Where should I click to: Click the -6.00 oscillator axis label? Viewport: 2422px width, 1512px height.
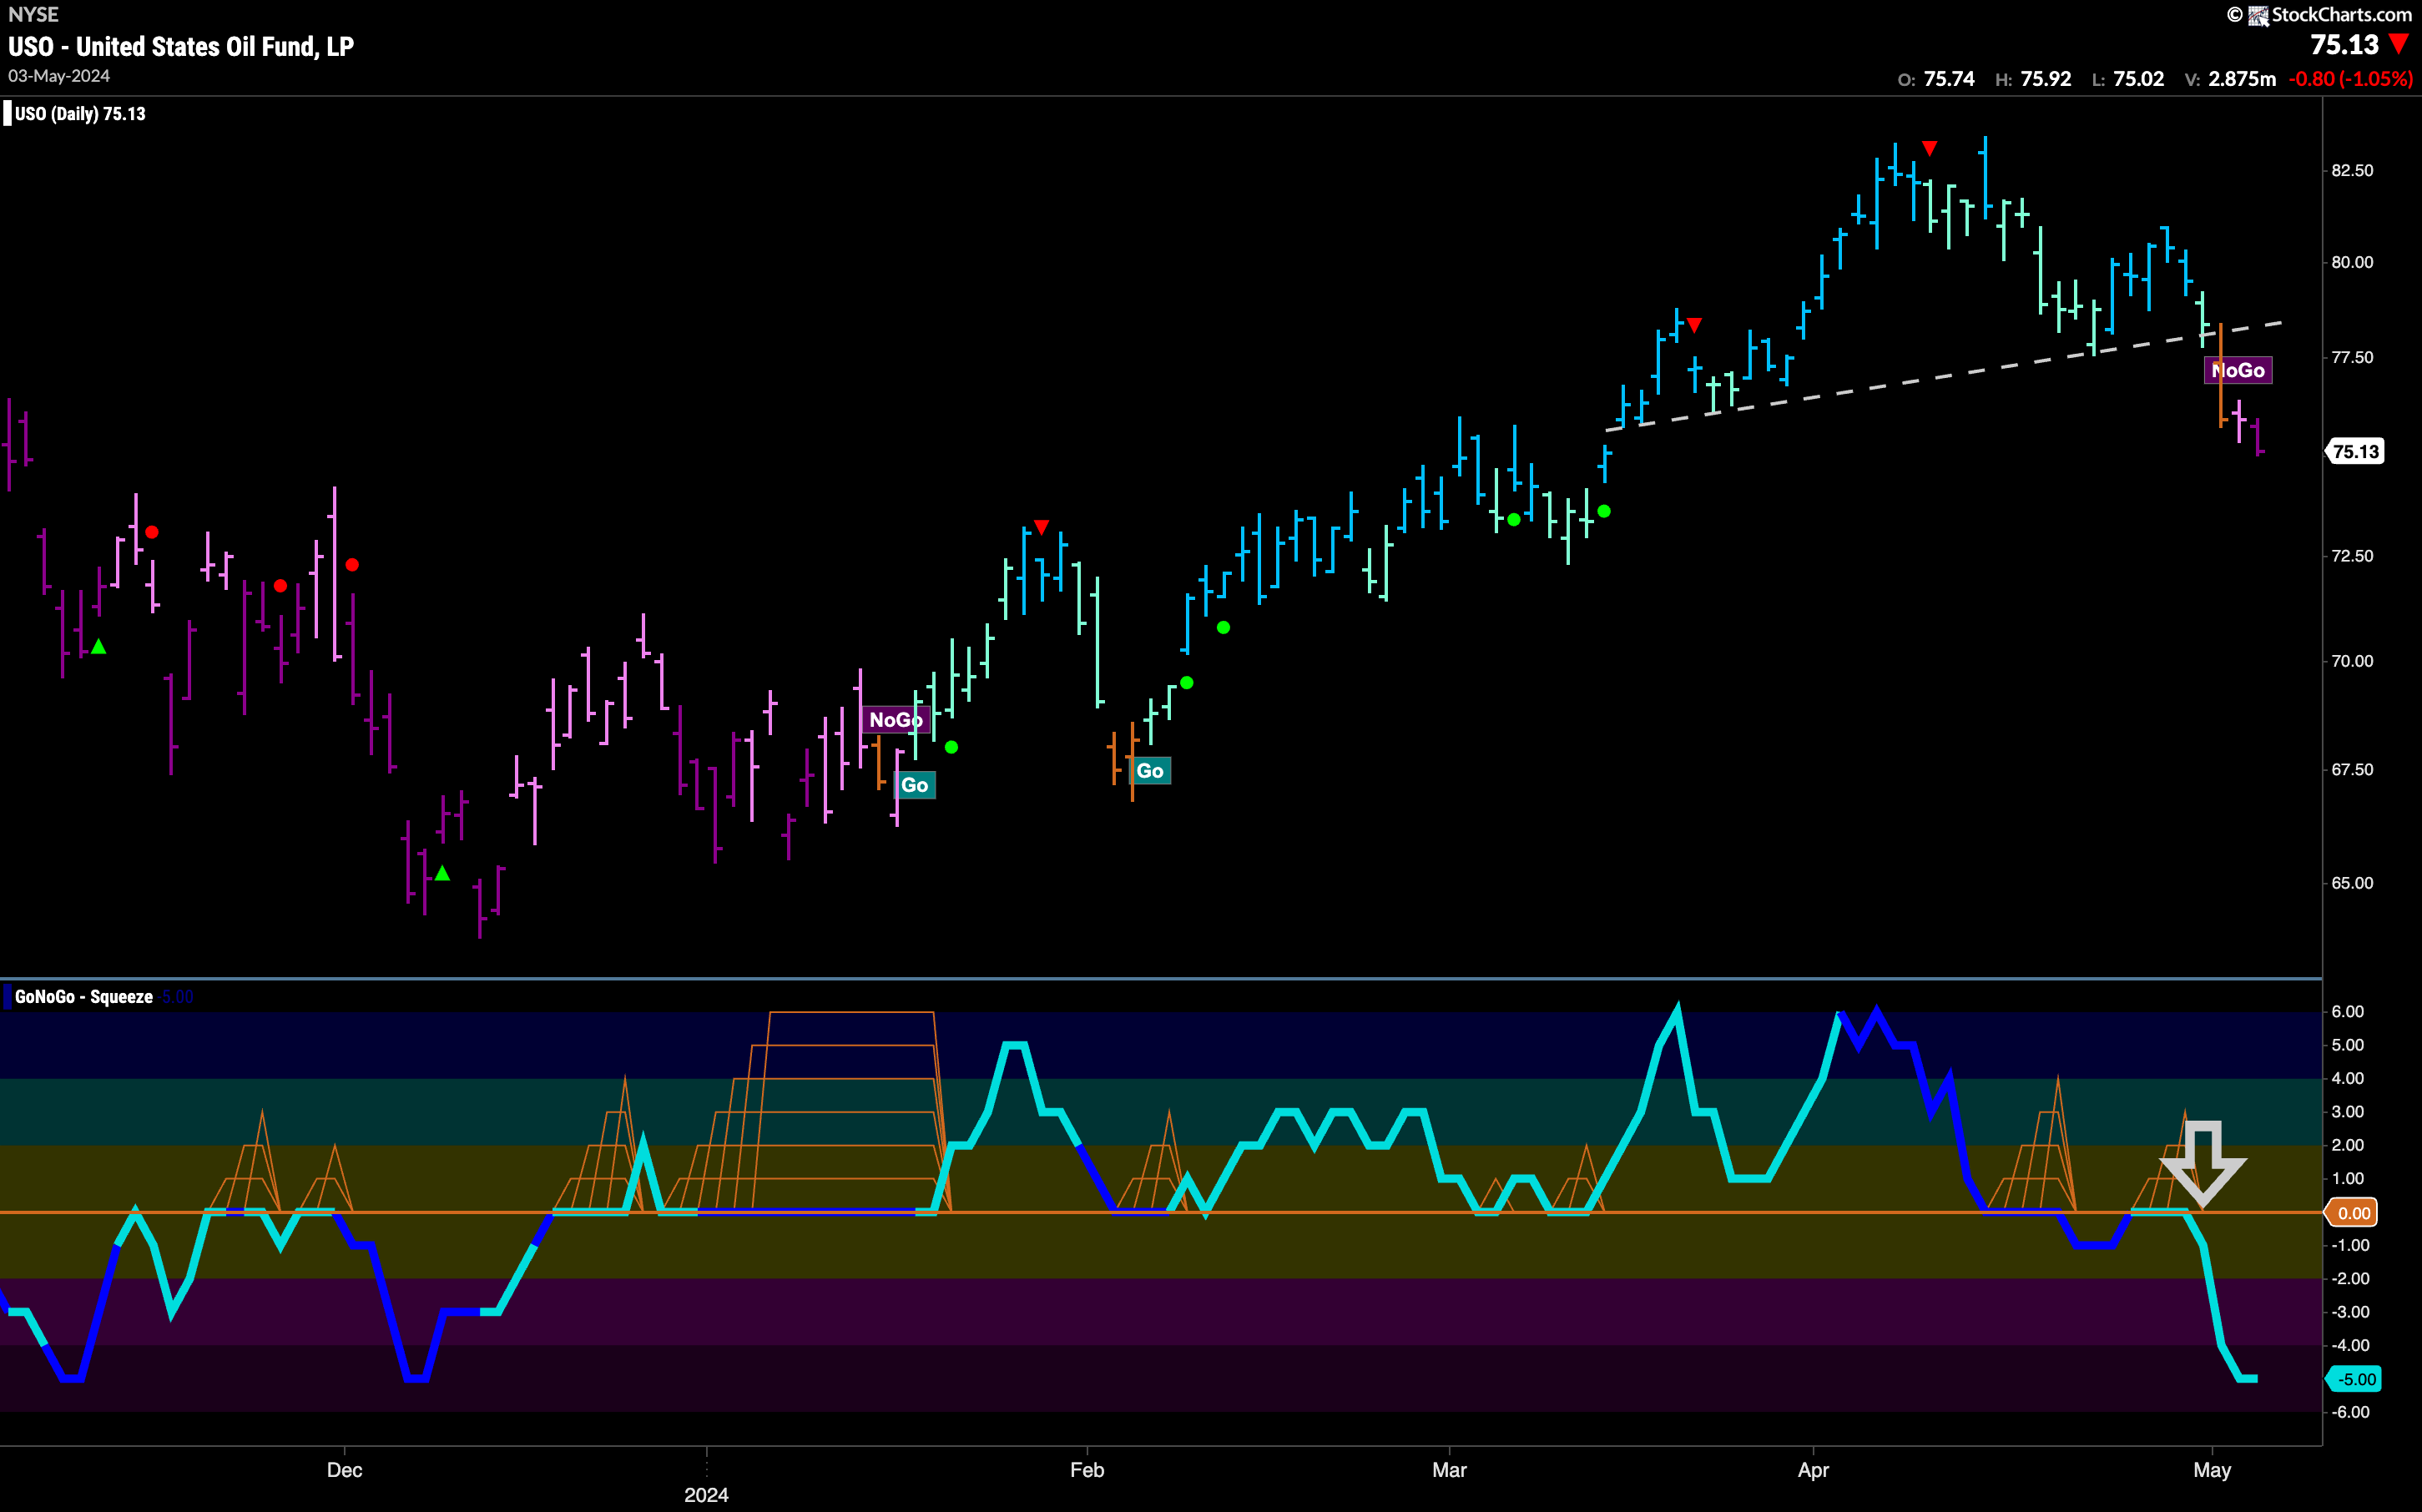[2350, 1412]
